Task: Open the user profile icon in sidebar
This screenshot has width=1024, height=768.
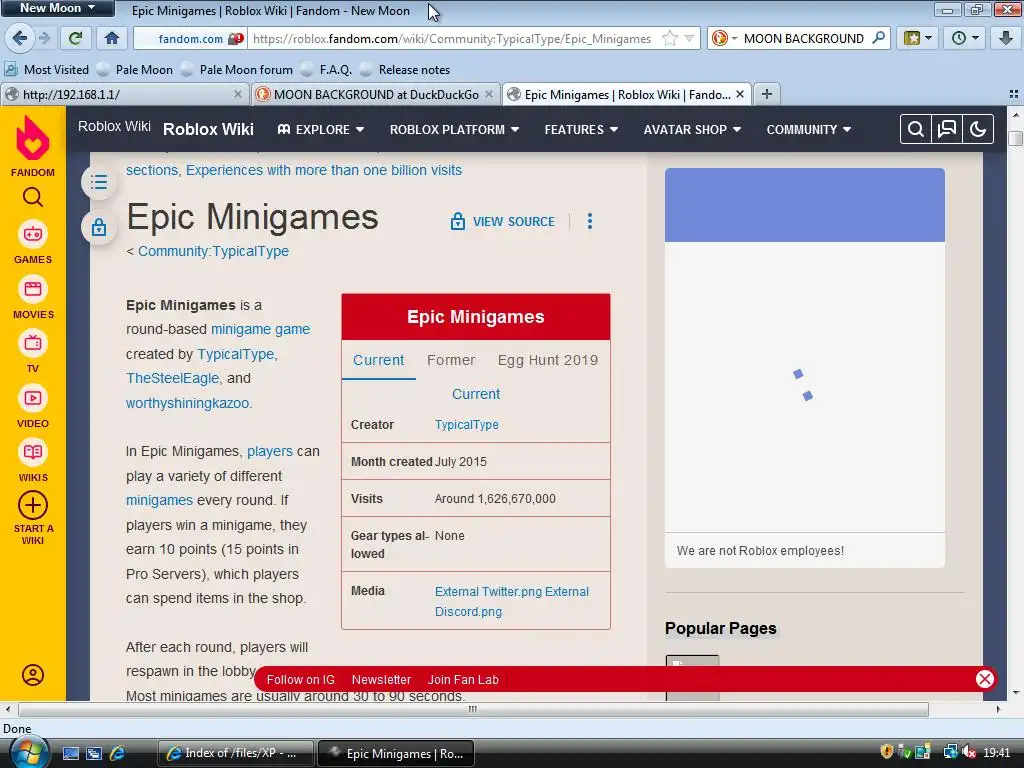Action: (33, 675)
